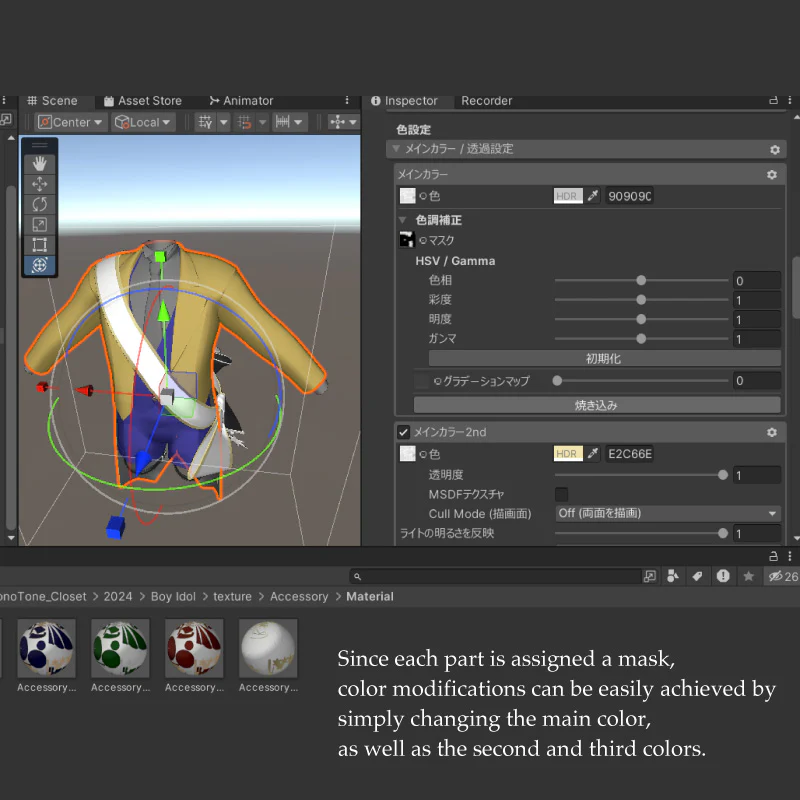Open the Inspector panel more-options menu
Screen dimensions: 800x800
click(x=789, y=100)
